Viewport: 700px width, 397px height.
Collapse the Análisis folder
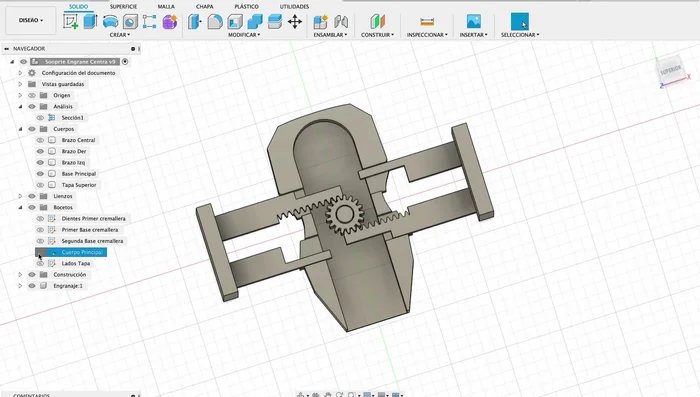click(20, 107)
